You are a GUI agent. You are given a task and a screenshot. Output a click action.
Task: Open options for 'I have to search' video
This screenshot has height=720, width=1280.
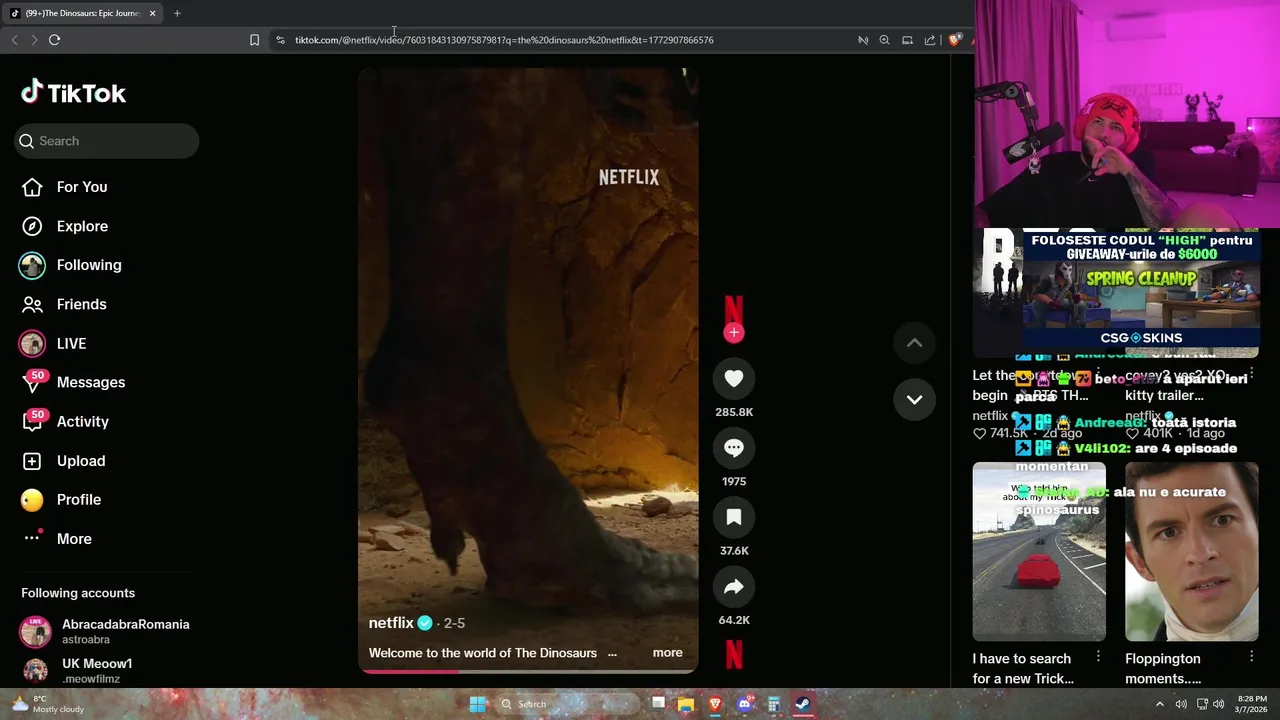click(1098, 657)
